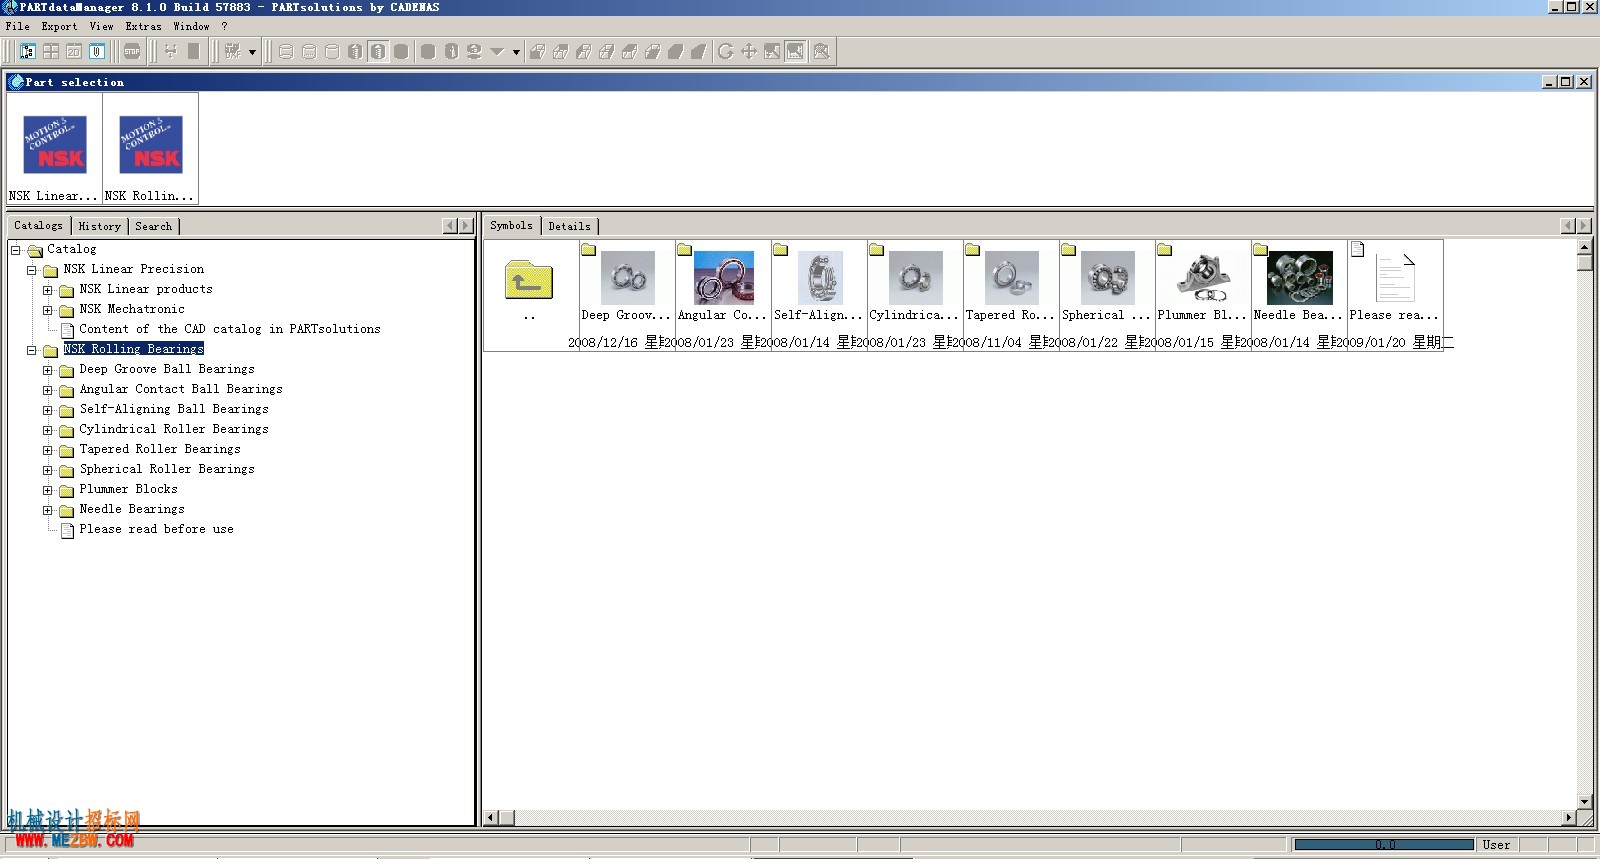This screenshot has width=1600, height=859.
Task: Expand NSK Linear products node
Action: [x=48, y=290]
